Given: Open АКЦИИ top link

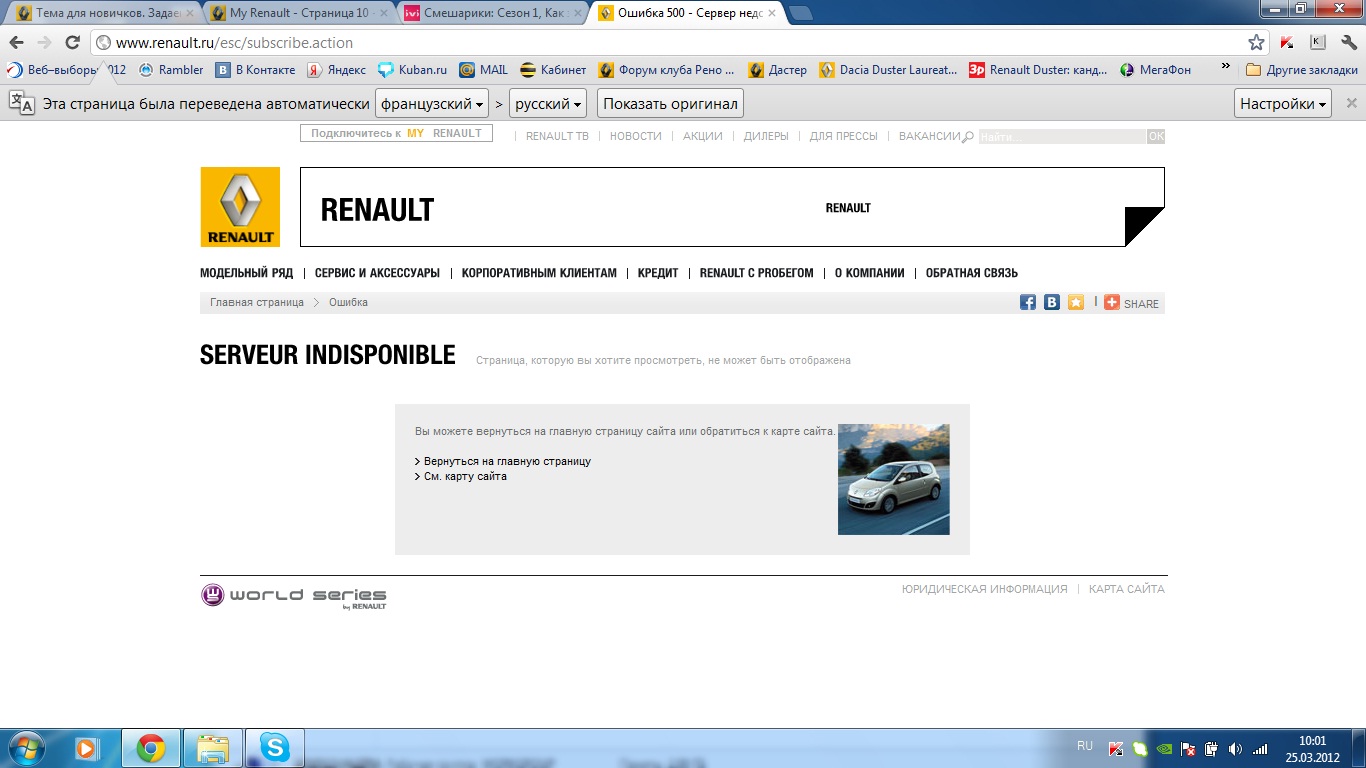Looking at the screenshot, I should click(703, 137).
